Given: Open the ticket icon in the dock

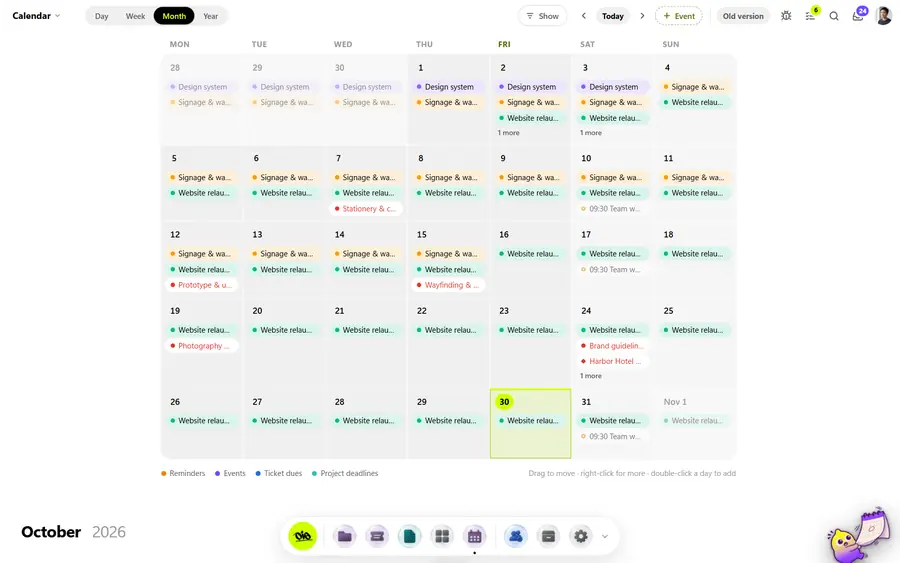Looking at the screenshot, I should (377, 536).
